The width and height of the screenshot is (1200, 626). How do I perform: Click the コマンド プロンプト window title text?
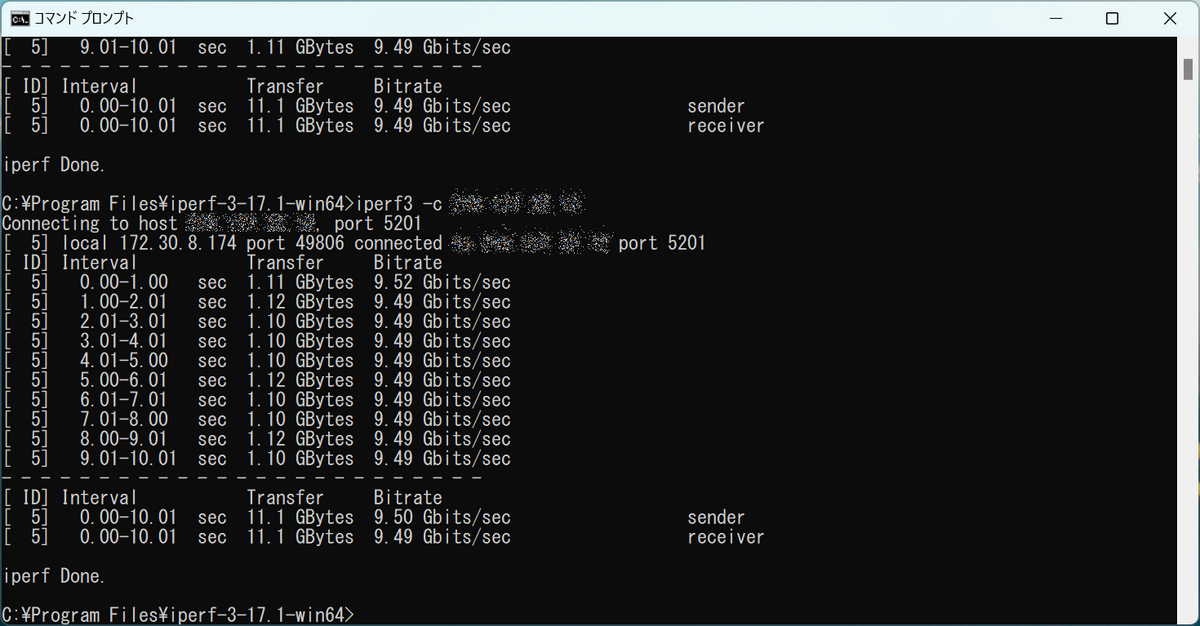(84, 19)
